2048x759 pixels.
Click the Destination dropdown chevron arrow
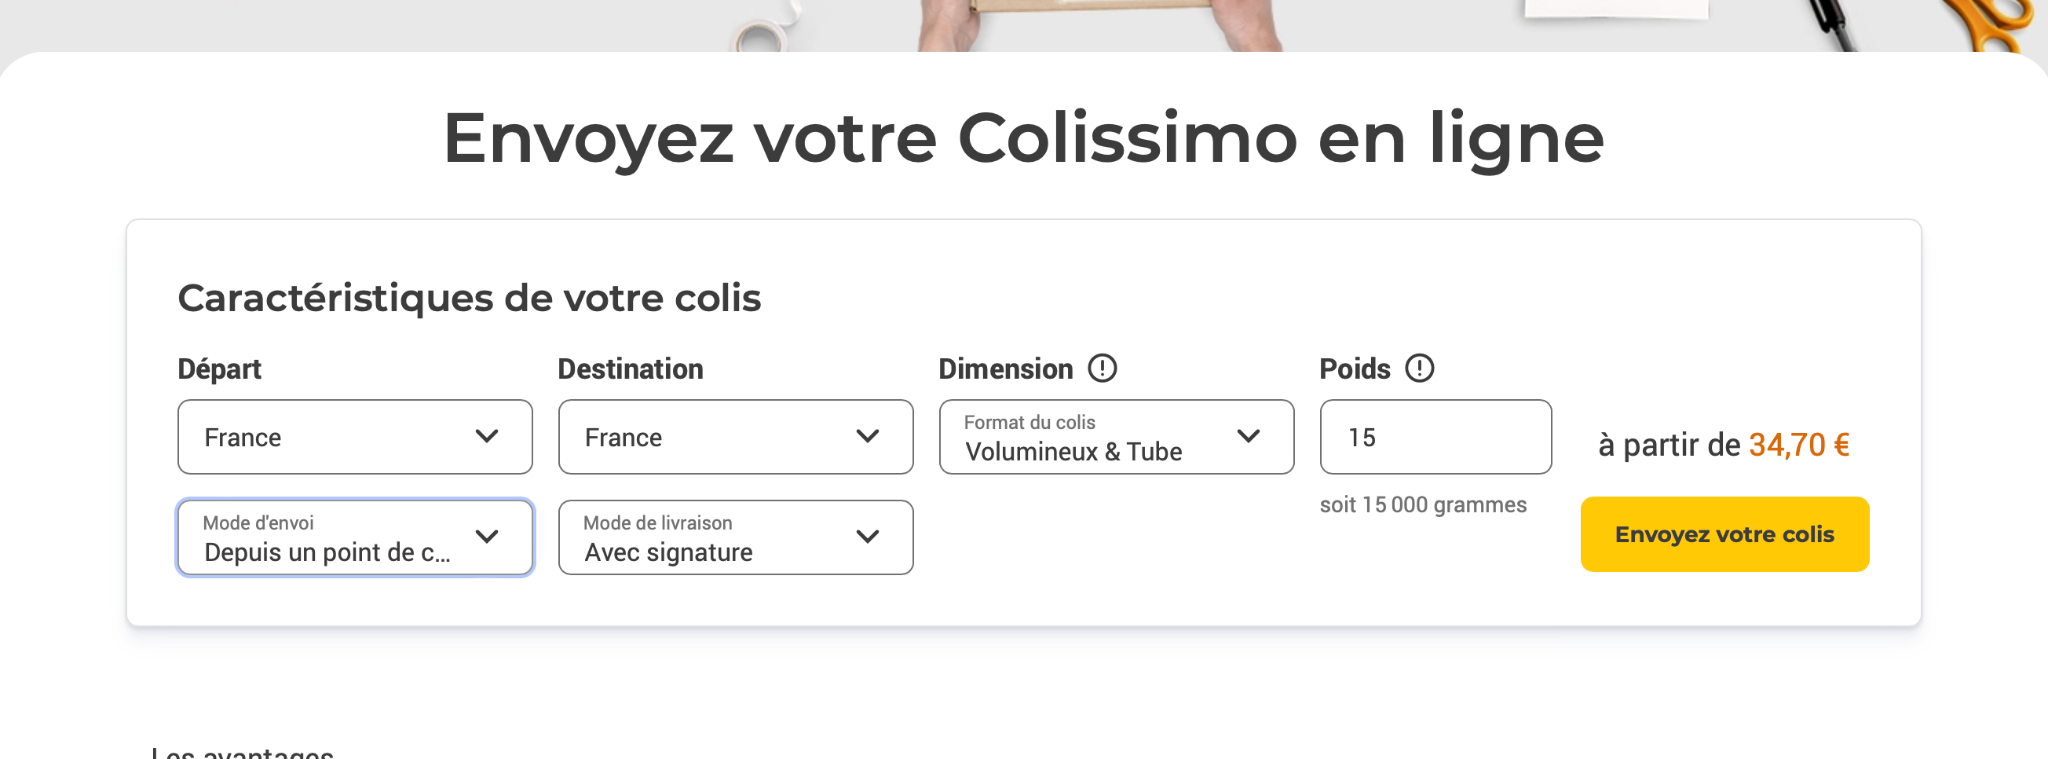click(868, 436)
